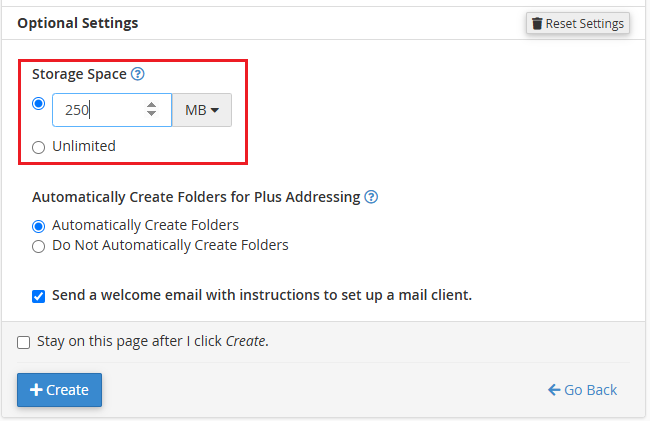Enable Stay on this page checkbox
Viewport: 650px width, 421px height.
point(24,342)
